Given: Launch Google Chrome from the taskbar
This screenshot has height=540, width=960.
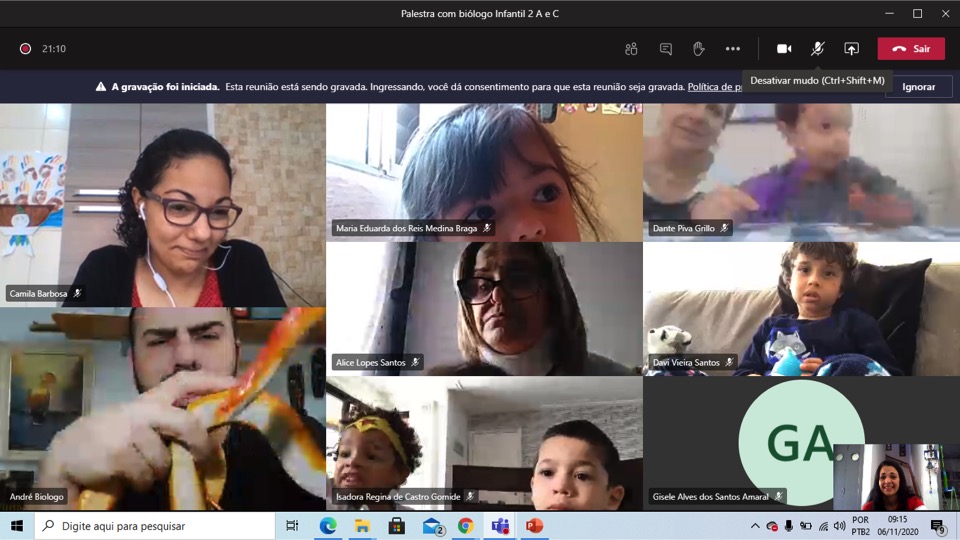Looking at the screenshot, I should pos(466,526).
